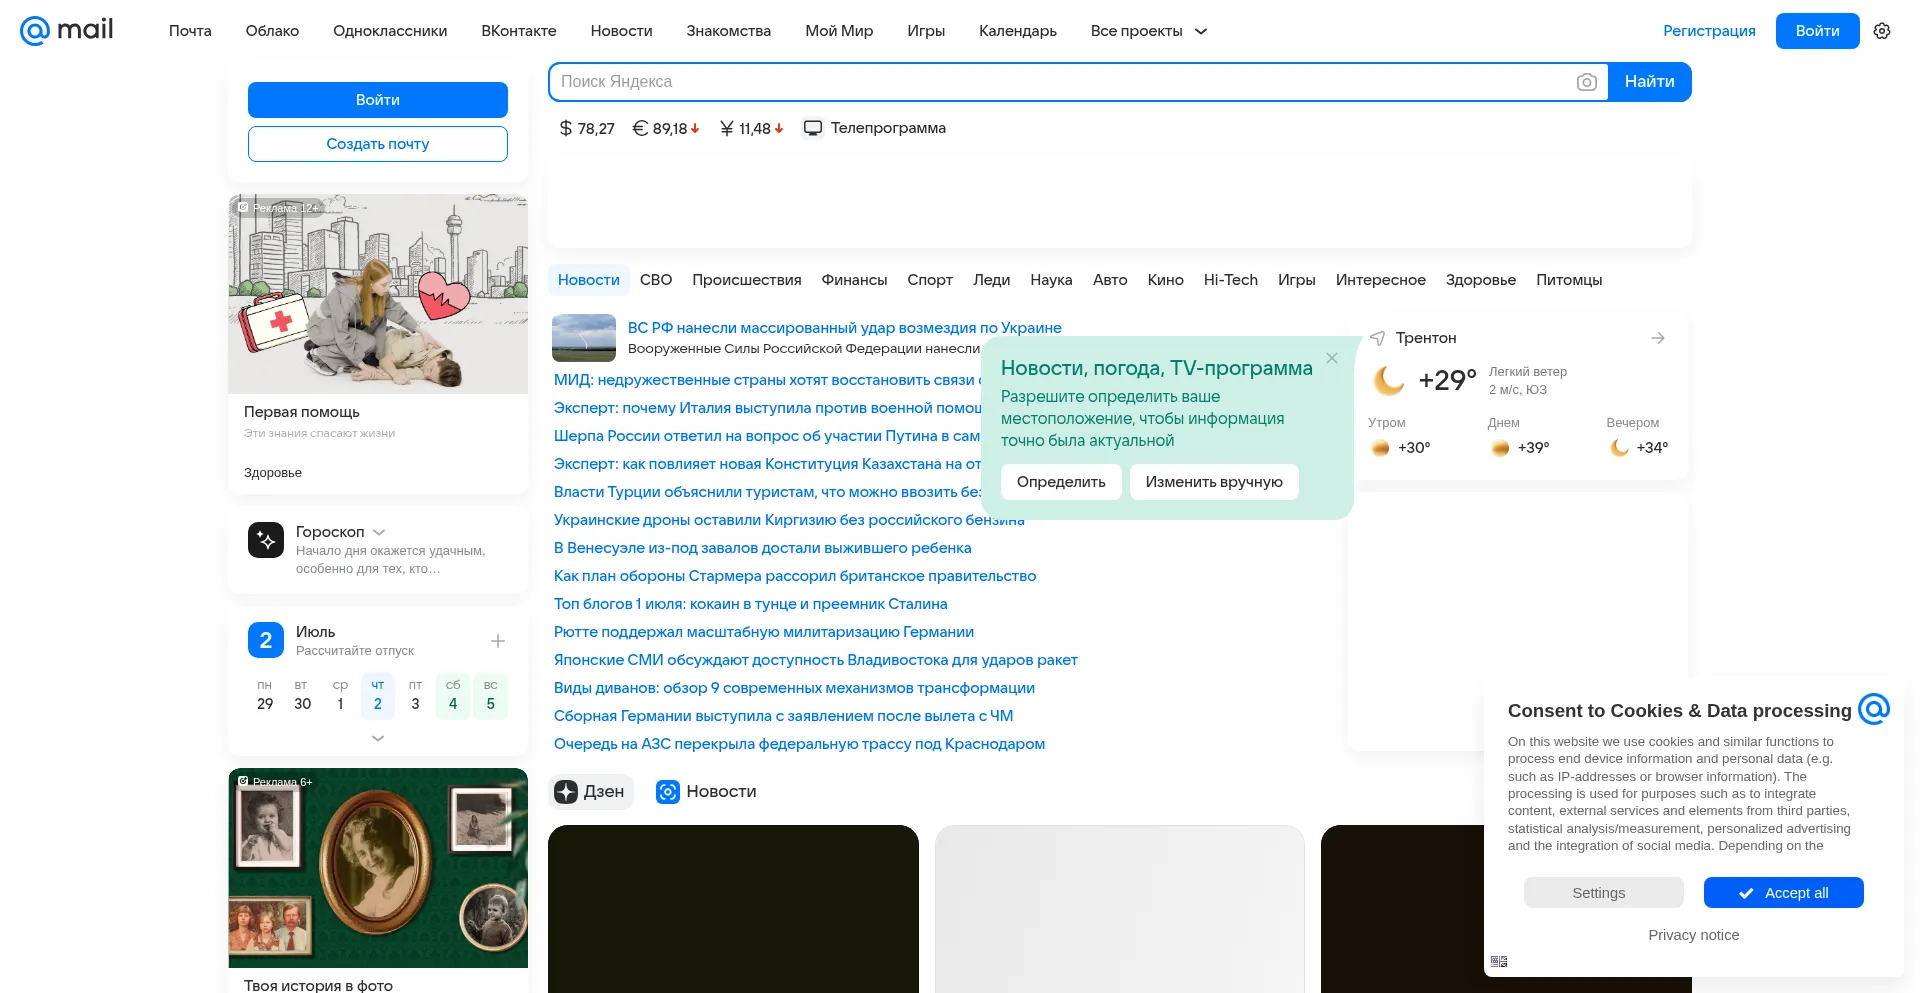This screenshot has height=993, width=1920.
Task: Open the Наука news tab
Action: (x=1051, y=280)
